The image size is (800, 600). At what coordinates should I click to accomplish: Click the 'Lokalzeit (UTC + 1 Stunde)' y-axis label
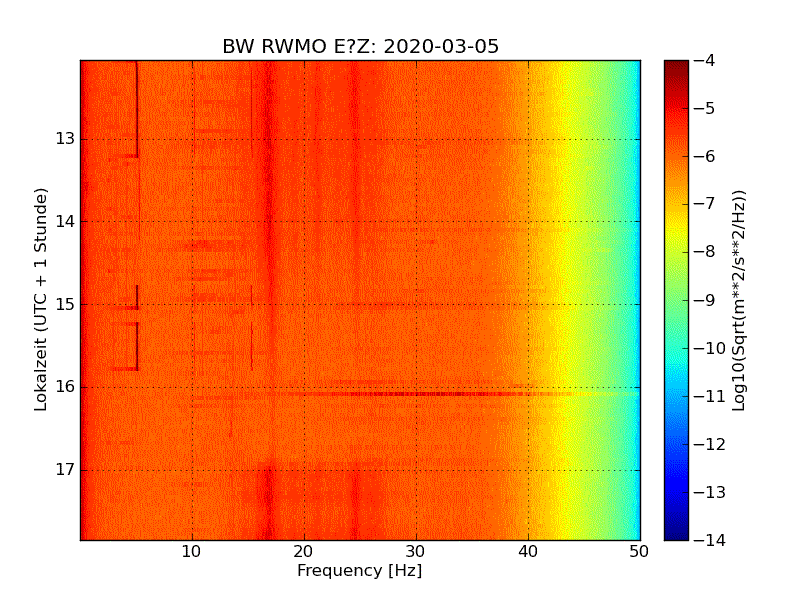(40, 299)
